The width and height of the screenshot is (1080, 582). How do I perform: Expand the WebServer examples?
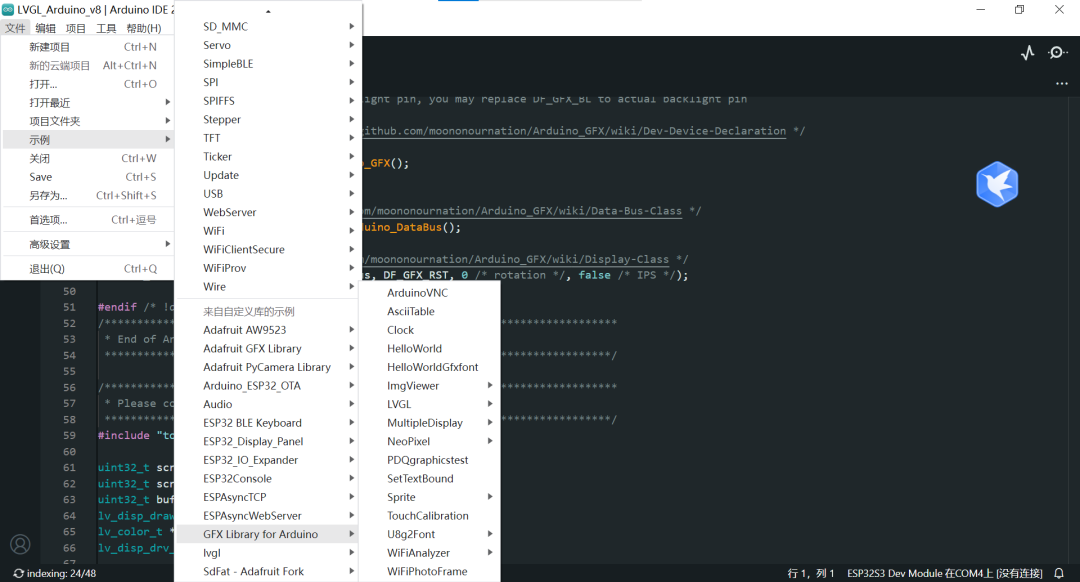267,212
